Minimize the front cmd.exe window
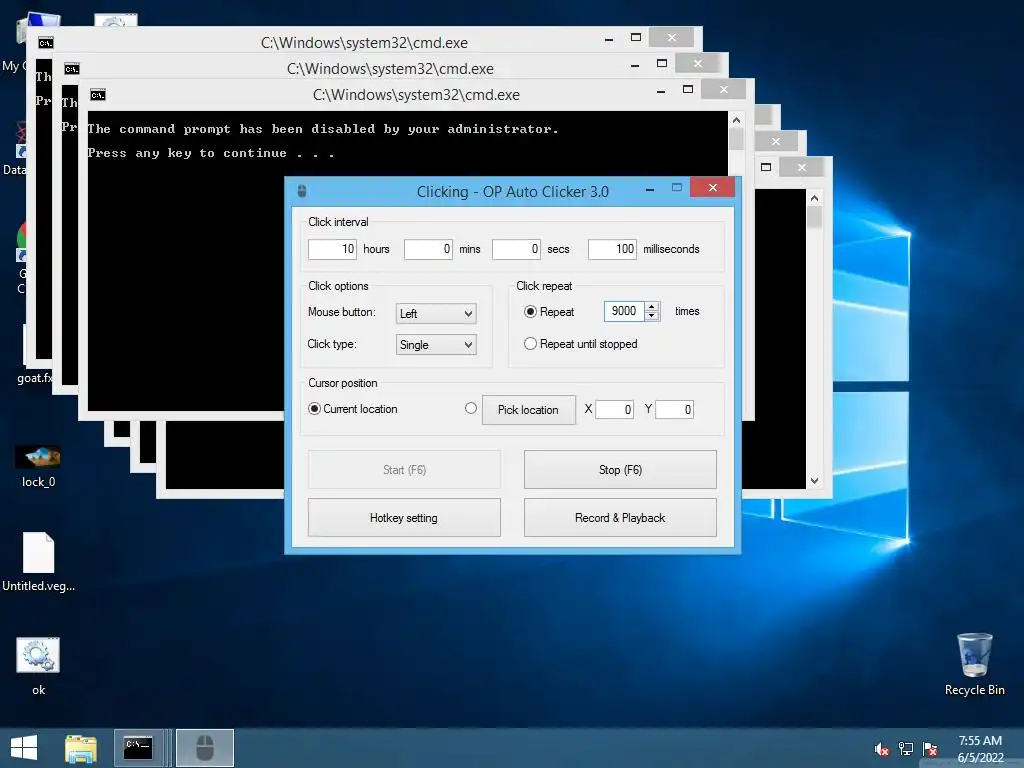The image size is (1024, 768). [x=661, y=91]
